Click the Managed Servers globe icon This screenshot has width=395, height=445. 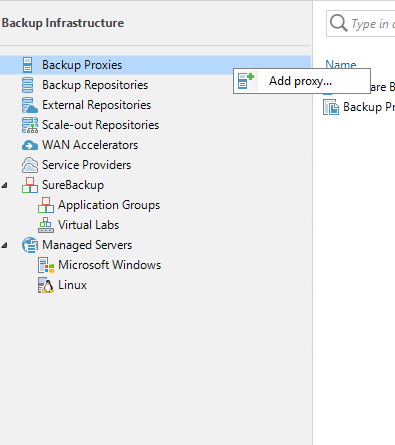[30, 245]
